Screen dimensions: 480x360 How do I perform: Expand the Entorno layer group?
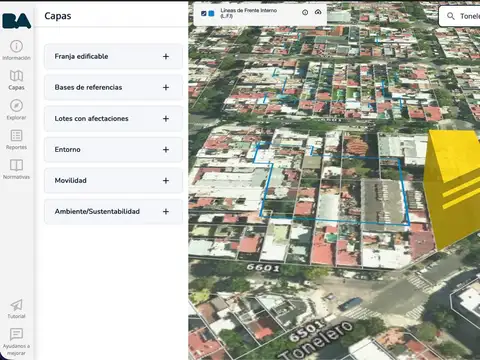coord(113,149)
